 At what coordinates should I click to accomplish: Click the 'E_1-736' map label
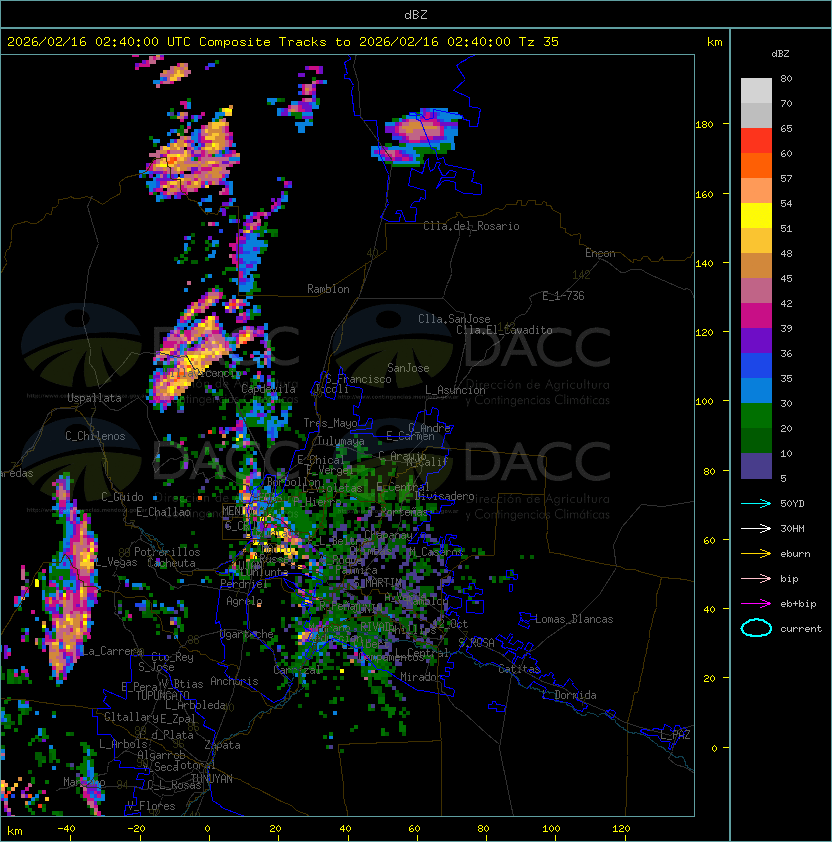tap(563, 296)
